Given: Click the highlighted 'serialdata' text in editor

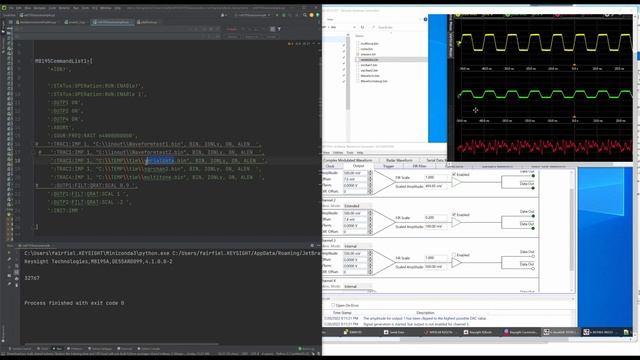Looking at the screenshot, I should (160, 160).
